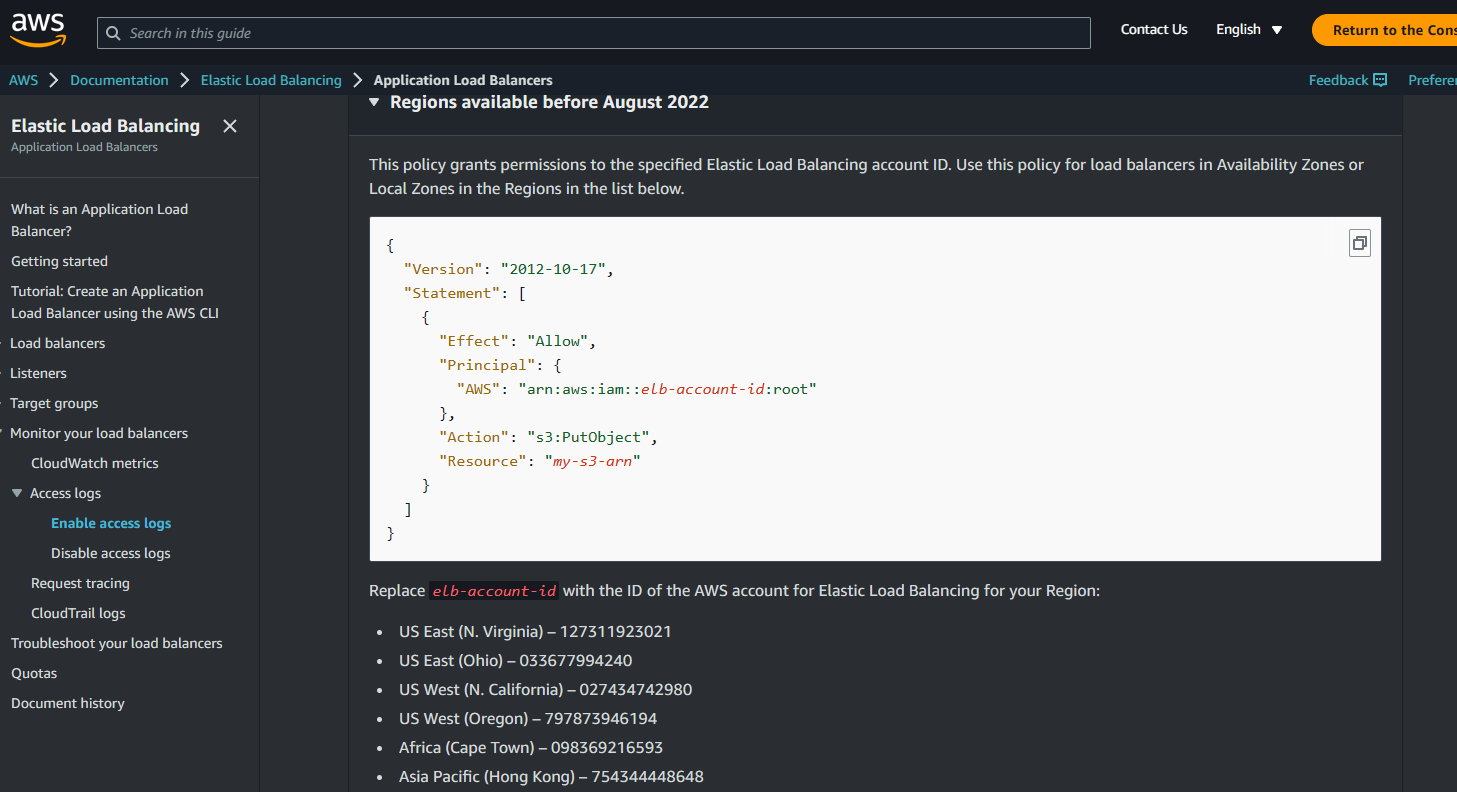Open the Contact Us page
1457x792 pixels.
click(1153, 29)
